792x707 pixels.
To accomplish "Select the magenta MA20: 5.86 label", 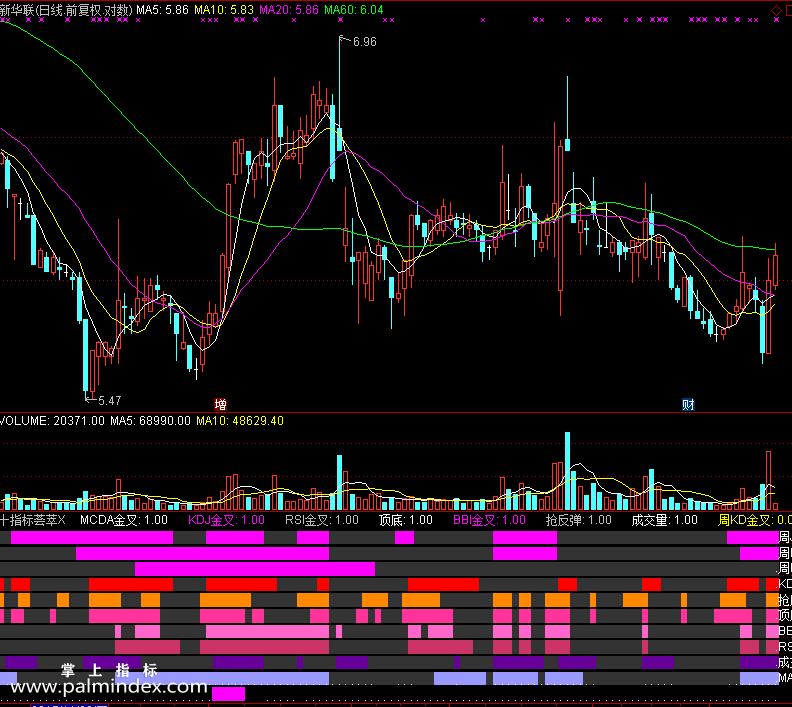I will tap(289, 10).
